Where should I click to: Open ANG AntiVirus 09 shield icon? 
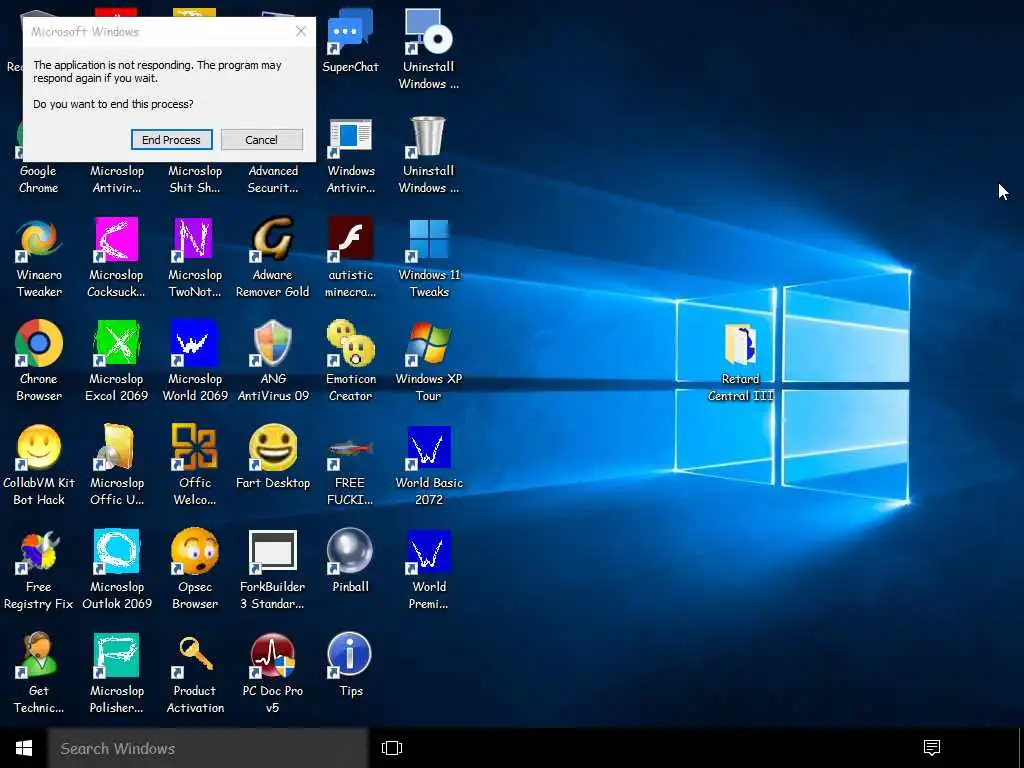pos(273,361)
